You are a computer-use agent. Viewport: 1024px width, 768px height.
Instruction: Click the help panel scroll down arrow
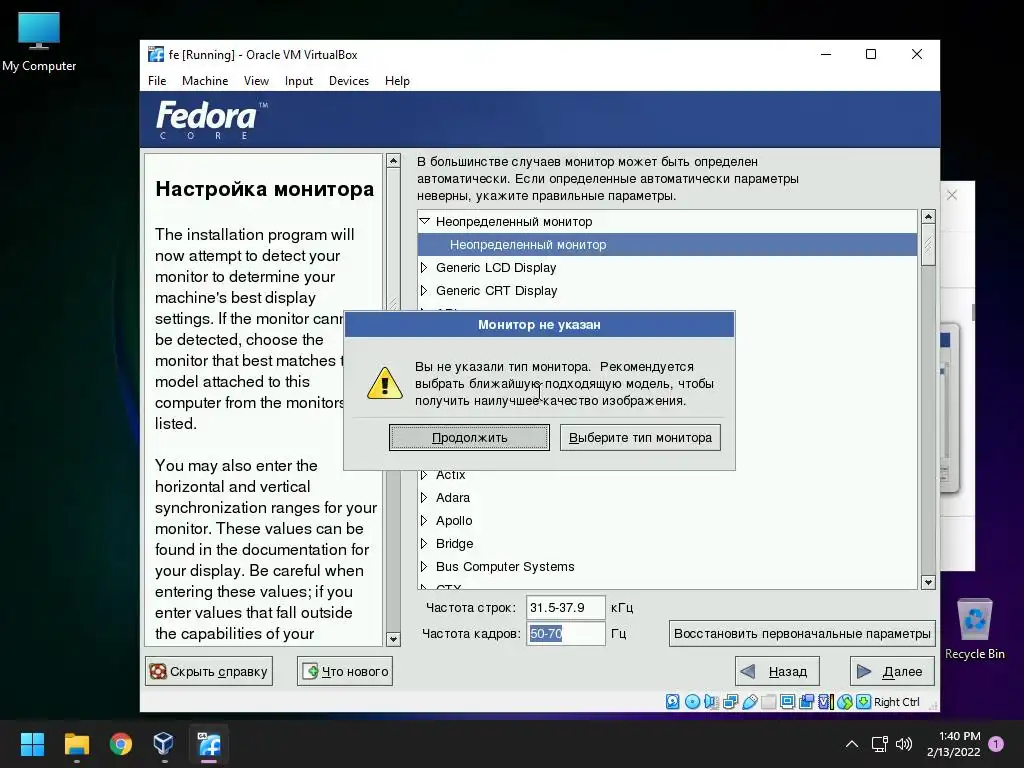[393, 639]
